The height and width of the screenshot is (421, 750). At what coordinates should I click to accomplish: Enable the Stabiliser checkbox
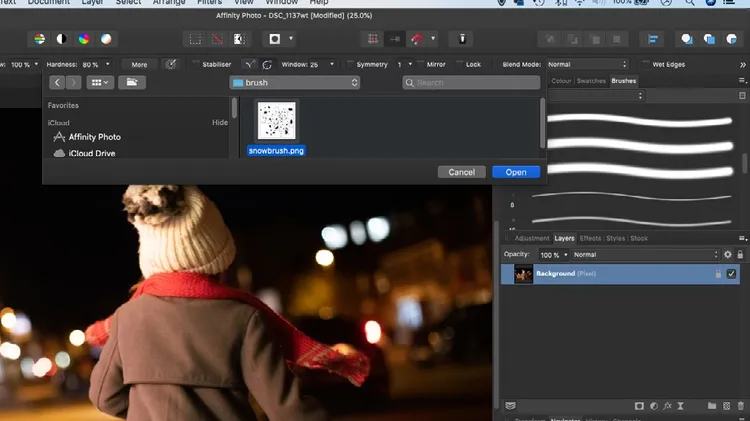[196, 64]
